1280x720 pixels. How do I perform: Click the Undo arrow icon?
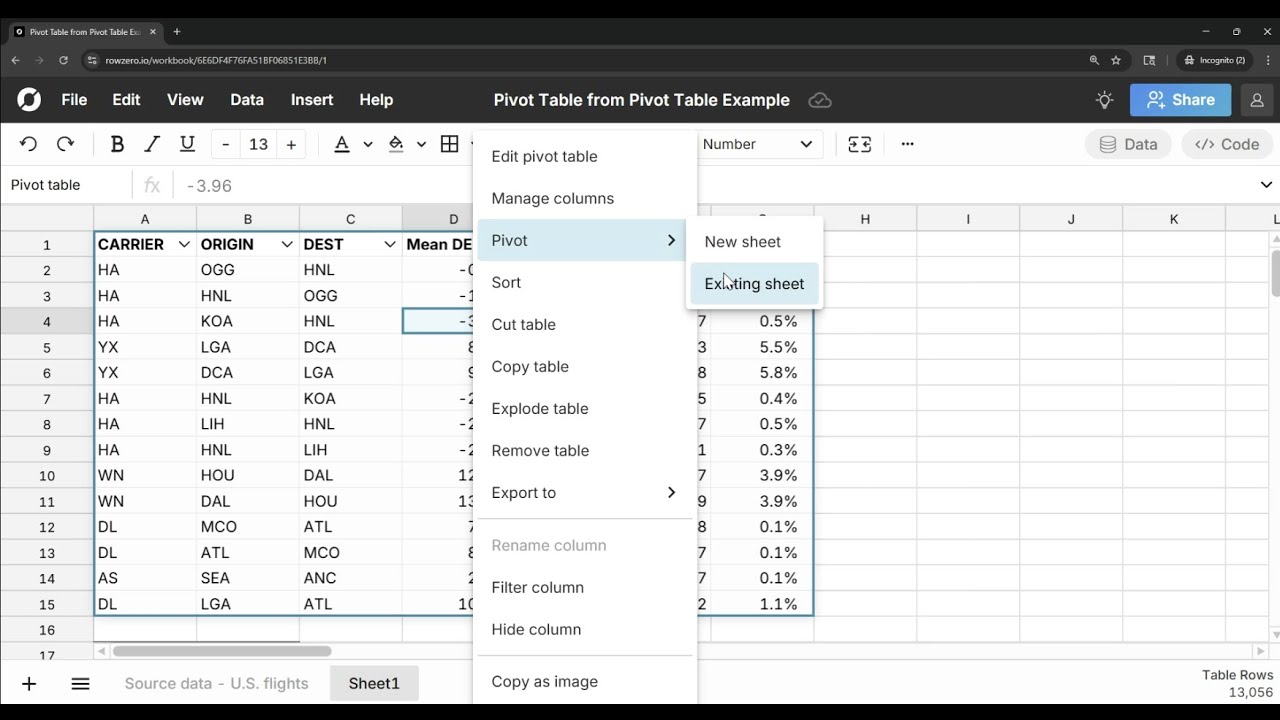pyautogui.click(x=28, y=144)
